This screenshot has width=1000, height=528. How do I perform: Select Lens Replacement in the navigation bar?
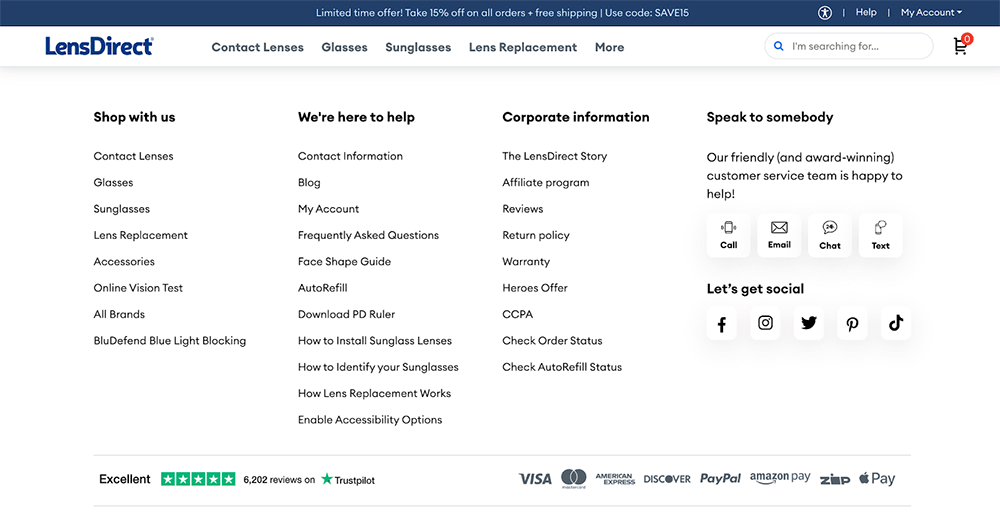click(x=522, y=47)
